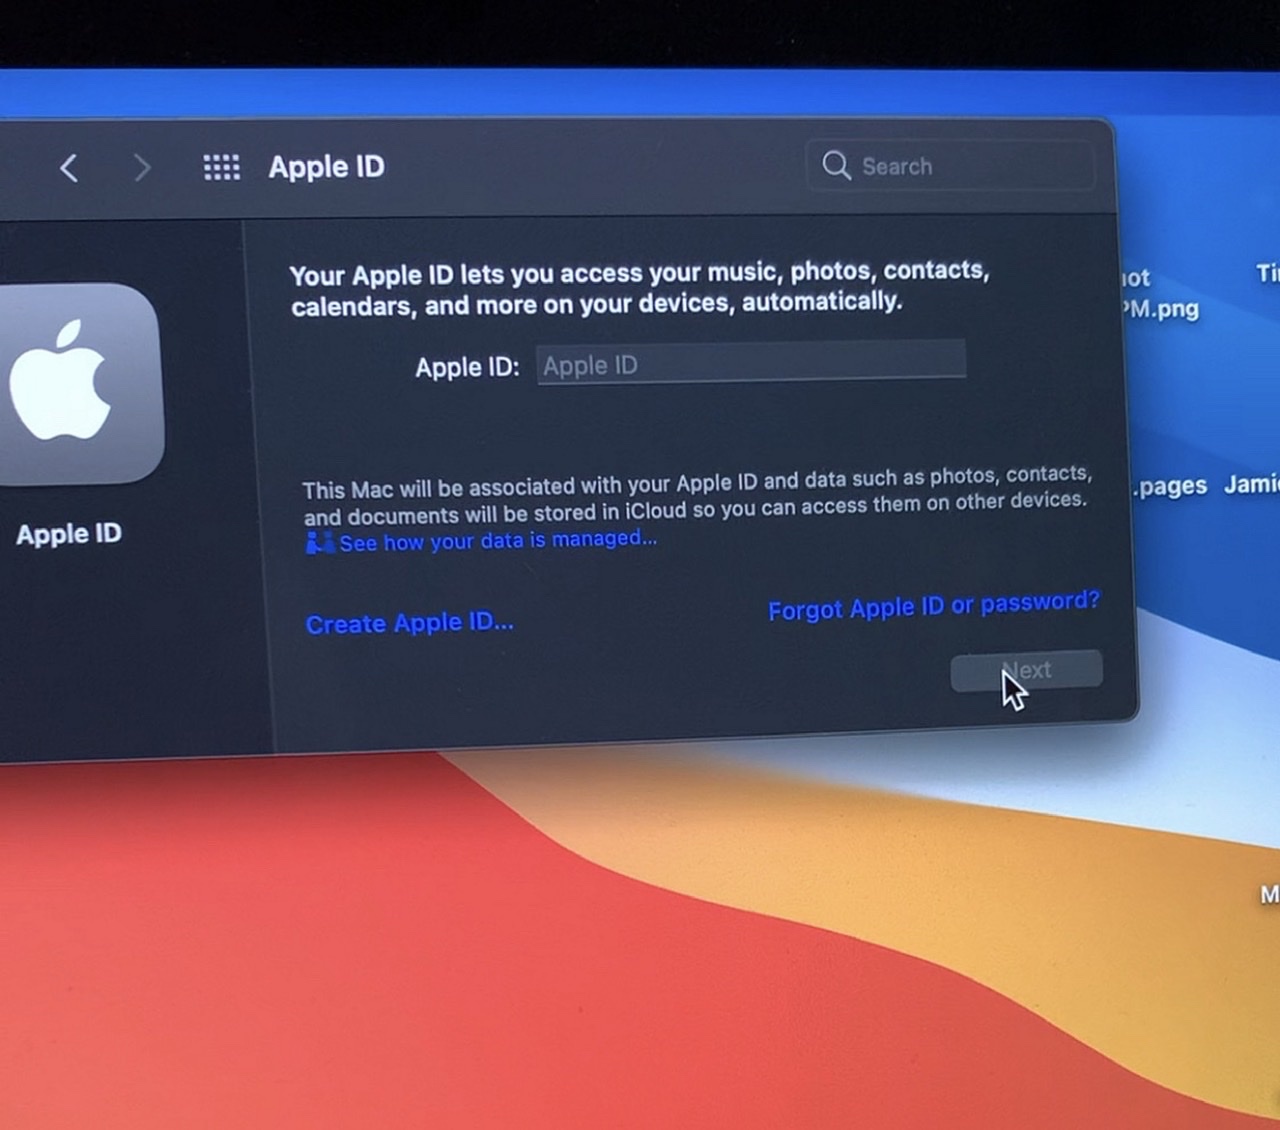The height and width of the screenshot is (1130, 1280).
Task: Open See how your data is managed
Action: pos(497,540)
